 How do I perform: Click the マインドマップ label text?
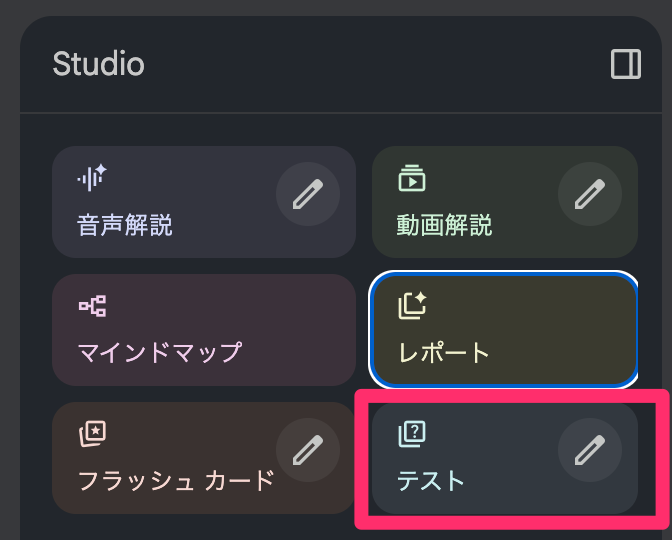(160, 352)
